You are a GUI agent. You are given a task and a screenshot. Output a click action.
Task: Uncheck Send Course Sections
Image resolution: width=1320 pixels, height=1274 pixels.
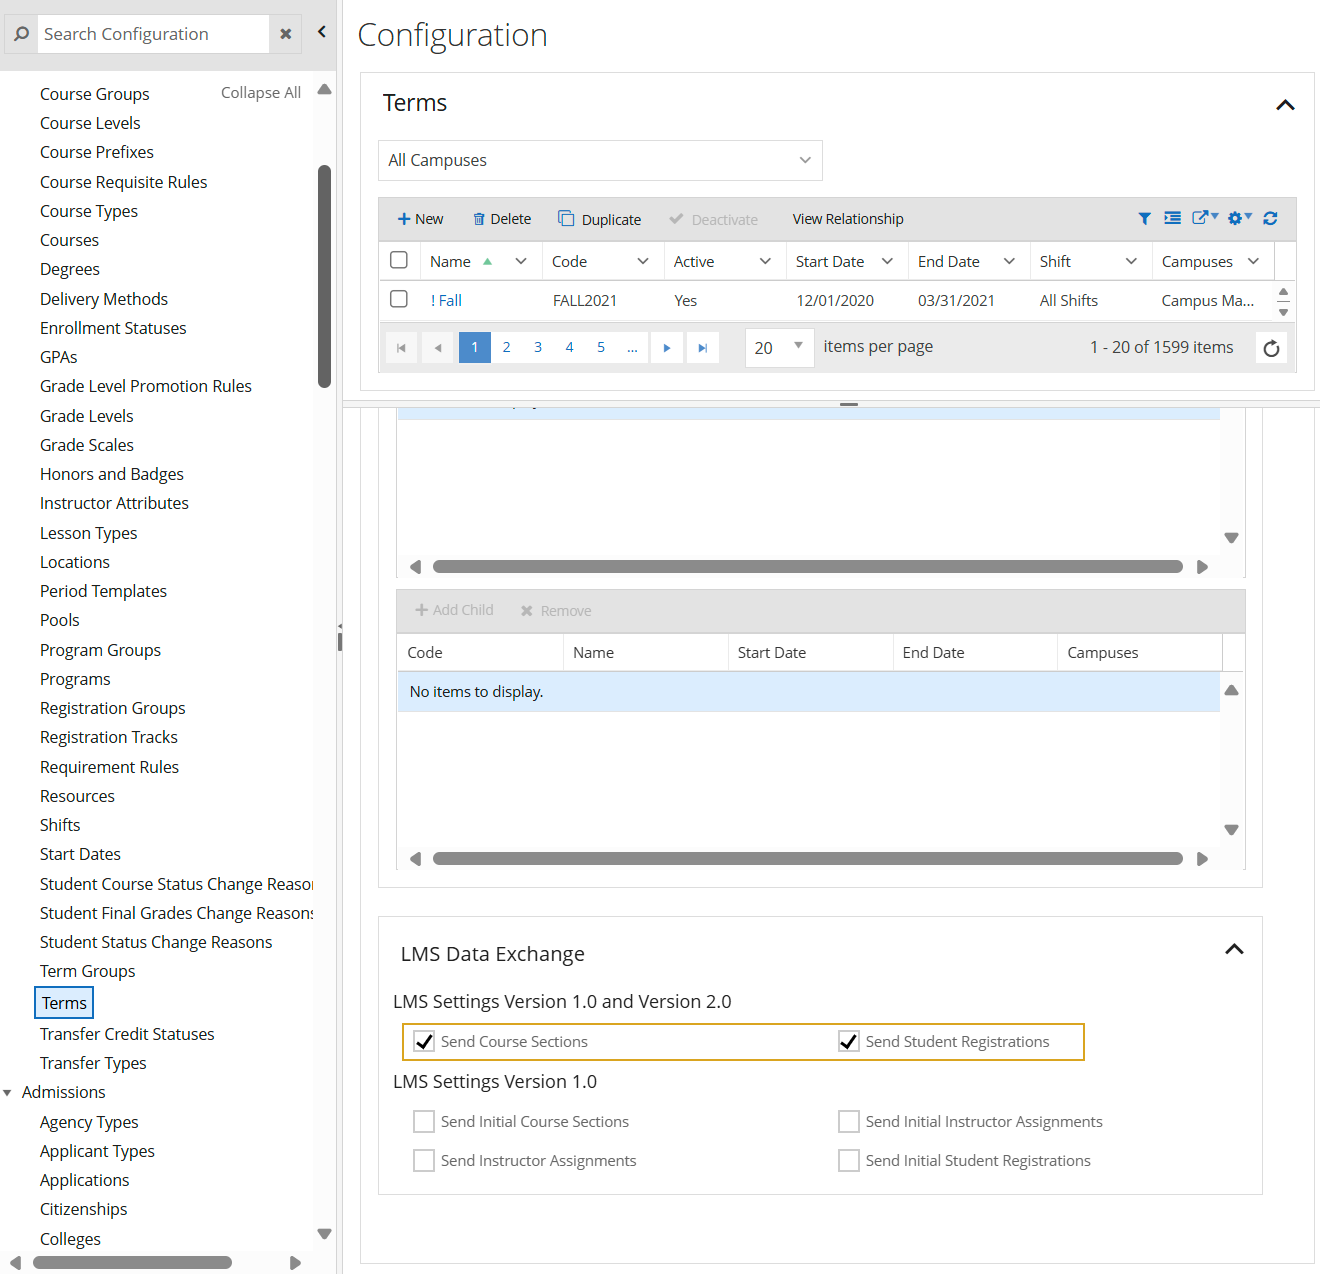click(424, 1041)
